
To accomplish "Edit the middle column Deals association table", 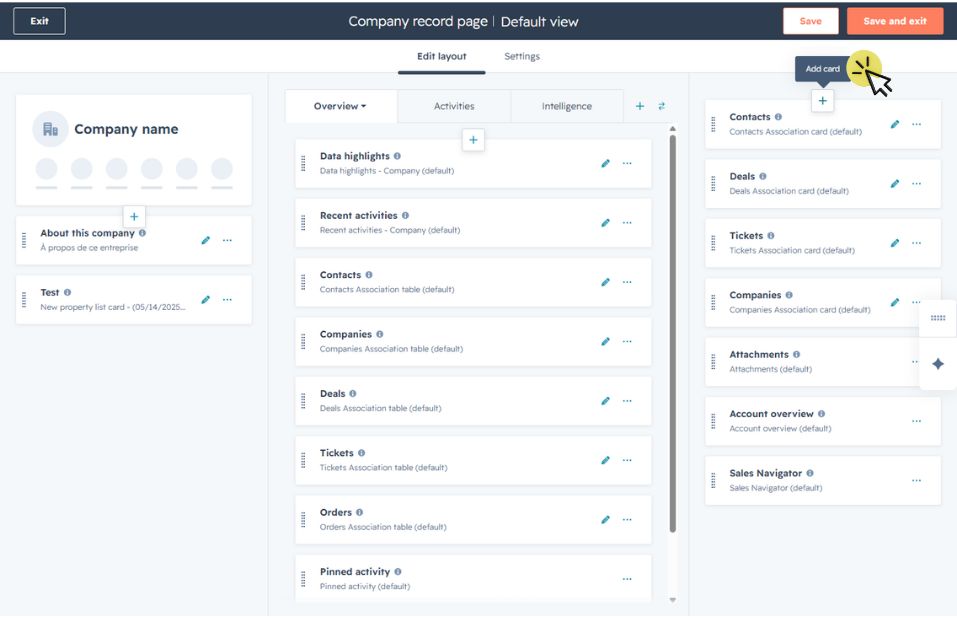I will point(605,401).
